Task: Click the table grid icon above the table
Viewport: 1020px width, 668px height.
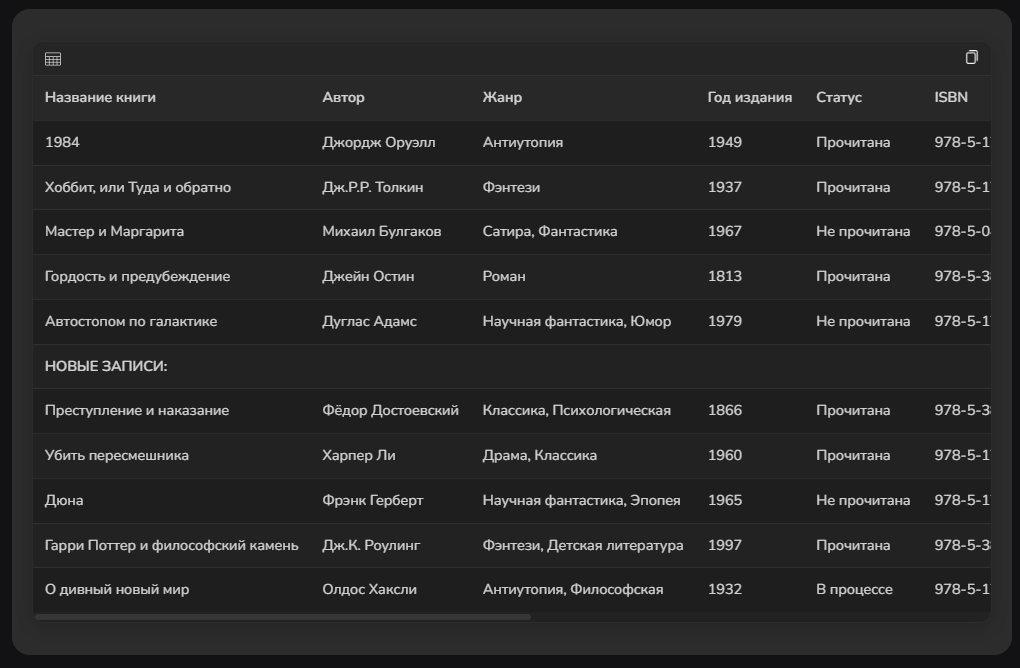Action: 53,59
